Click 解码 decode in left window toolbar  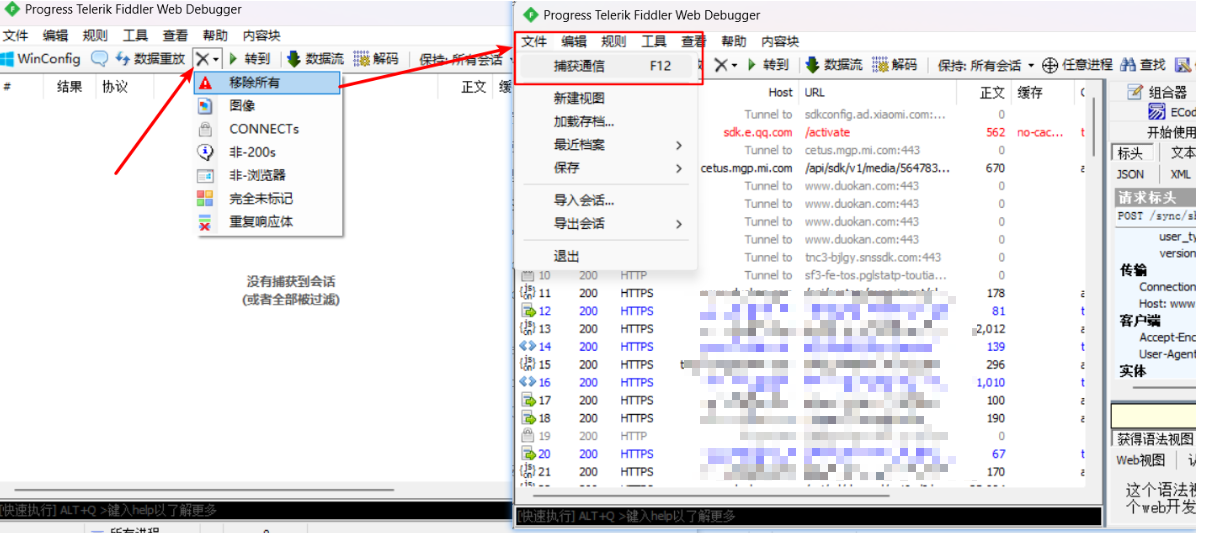click(x=376, y=59)
